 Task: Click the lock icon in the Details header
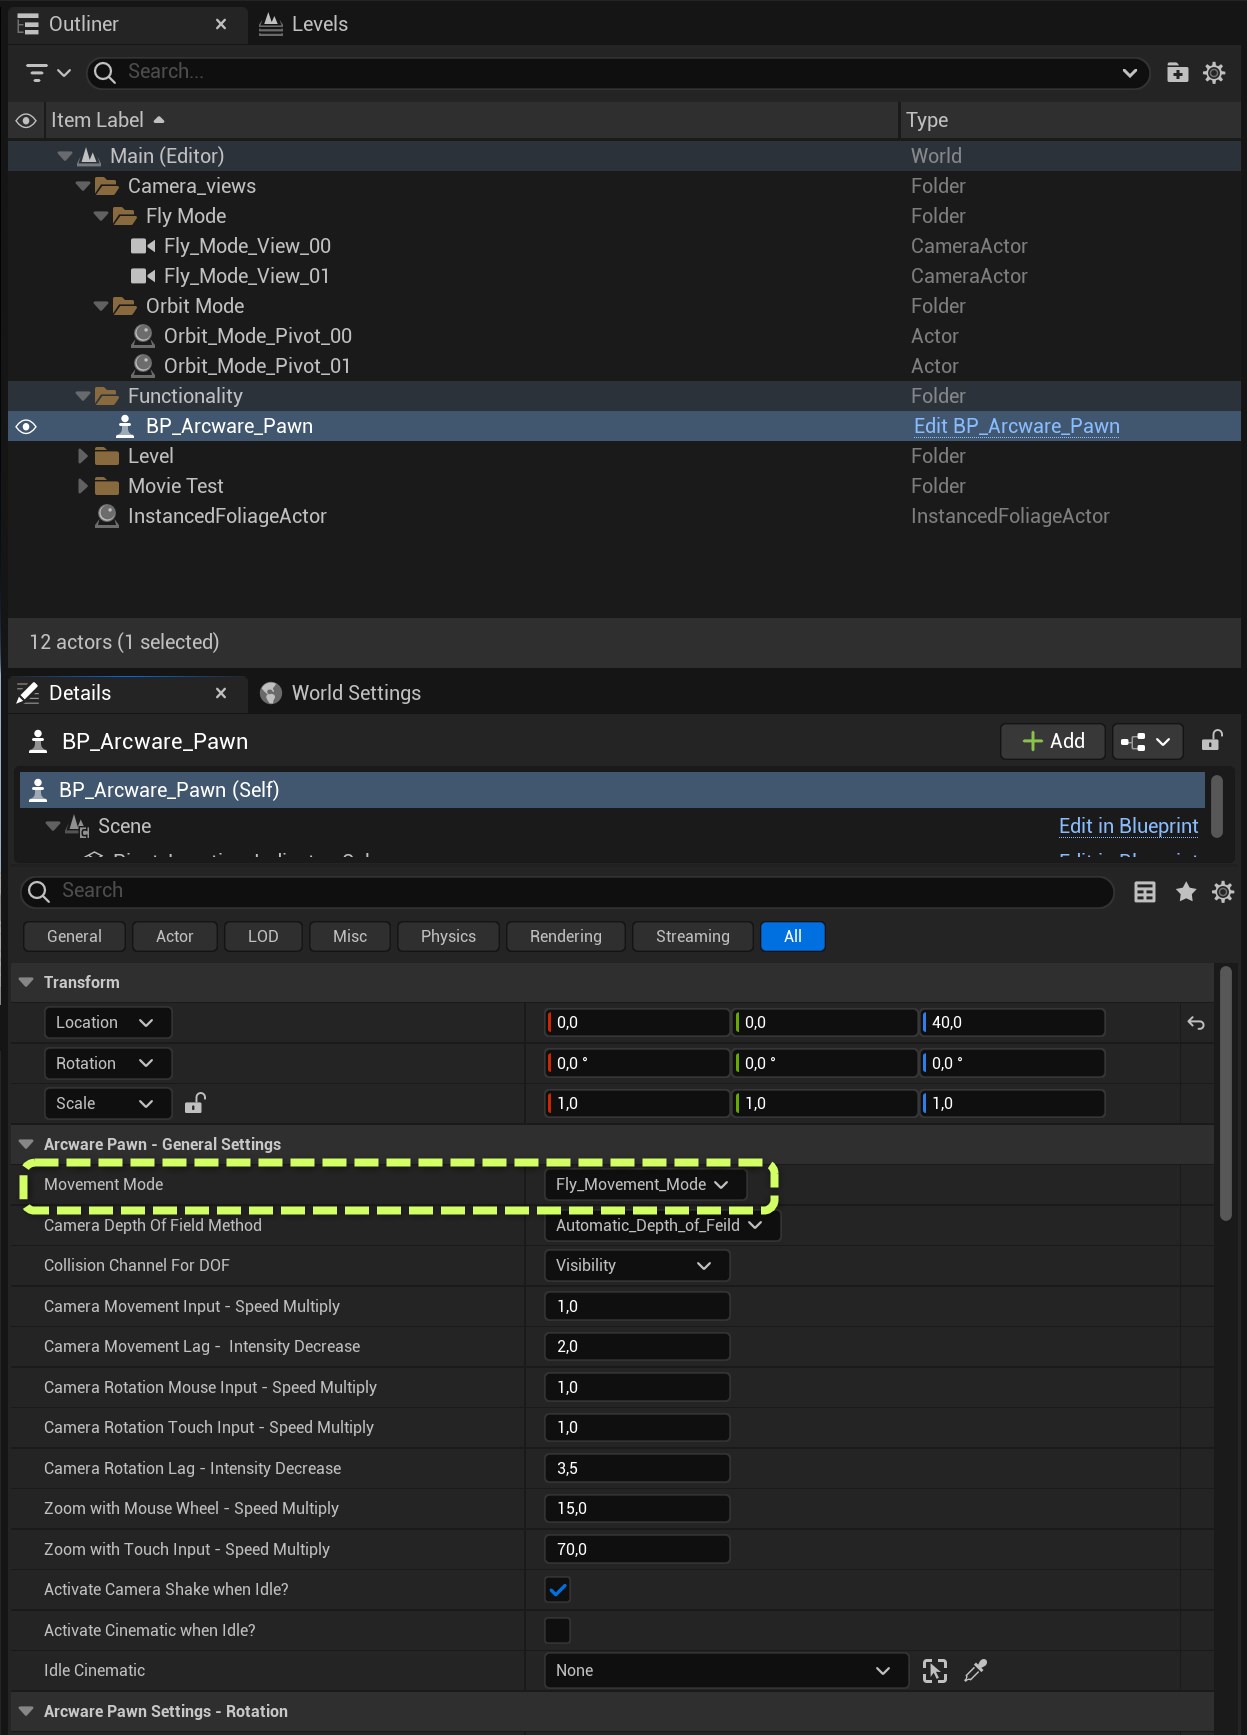coord(1212,741)
